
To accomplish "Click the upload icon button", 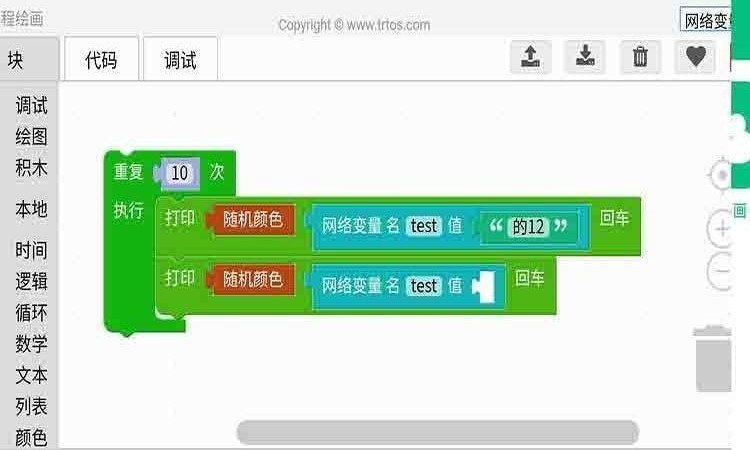I will pyautogui.click(x=530, y=57).
